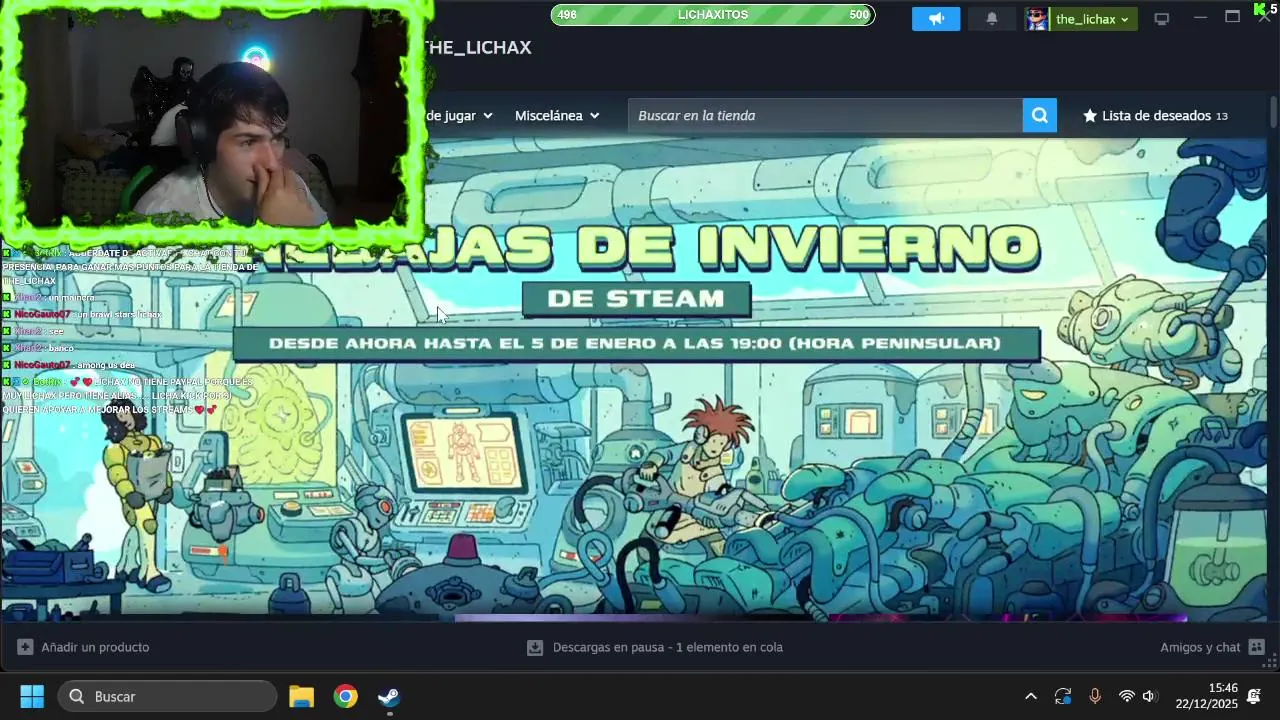Click the store page vertical scrollbar
The image size is (1280, 720).
1273,113
